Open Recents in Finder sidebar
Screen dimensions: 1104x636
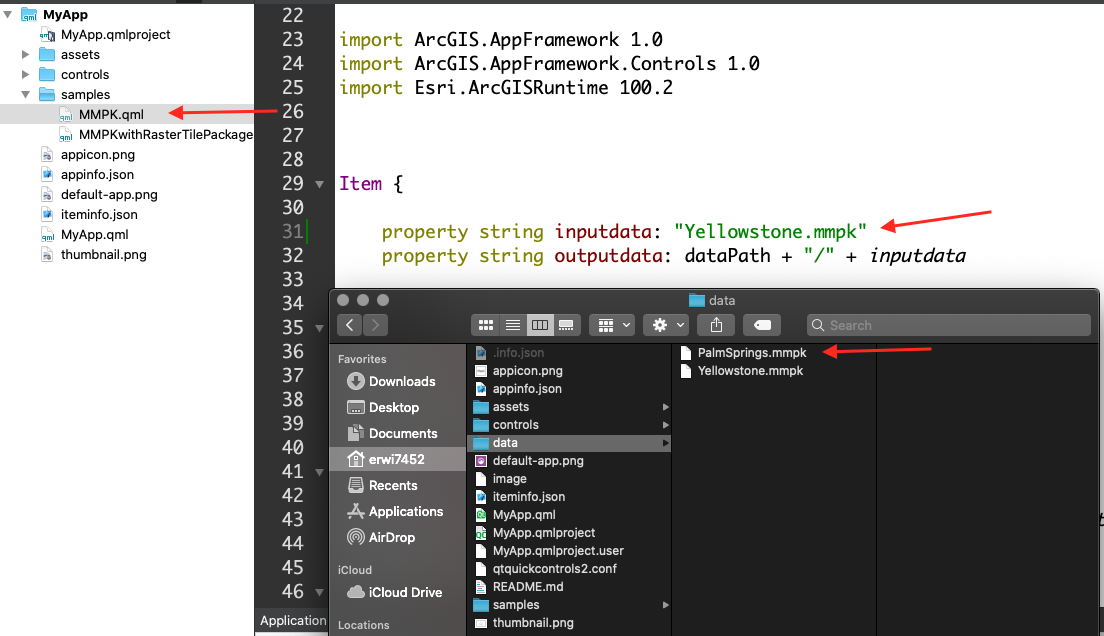coord(382,485)
